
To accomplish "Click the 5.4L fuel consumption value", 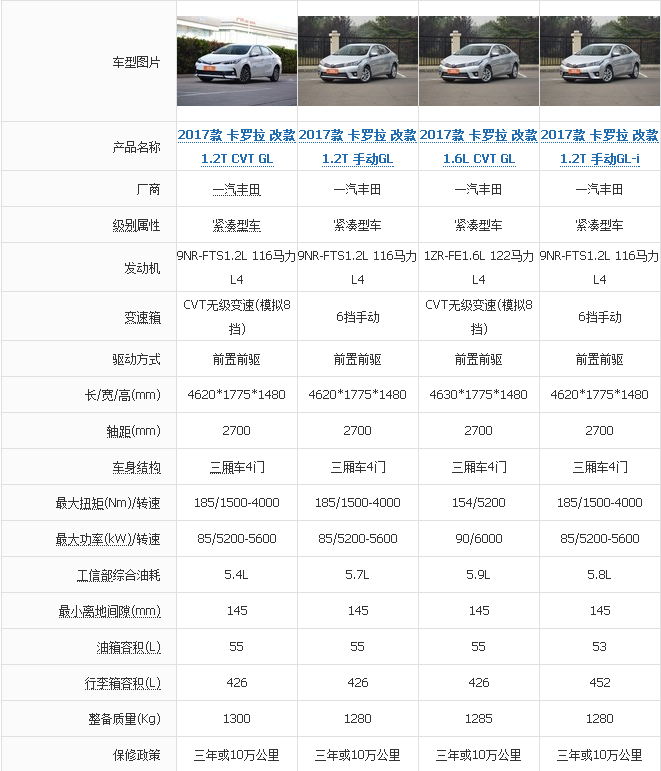I will pyautogui.click(x=237, y=574).
